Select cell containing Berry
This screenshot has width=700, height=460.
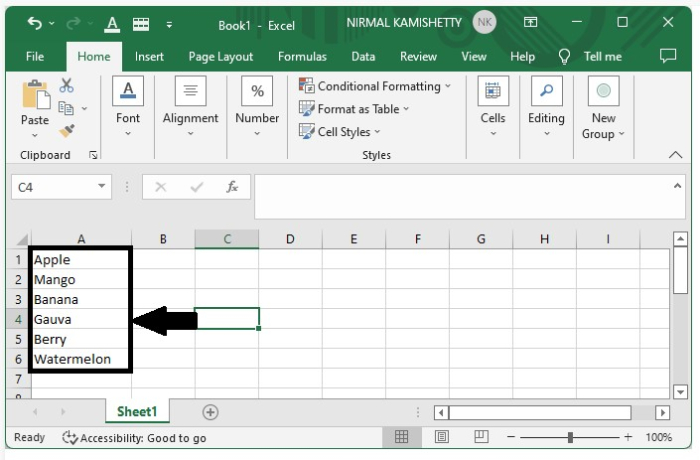81,339
